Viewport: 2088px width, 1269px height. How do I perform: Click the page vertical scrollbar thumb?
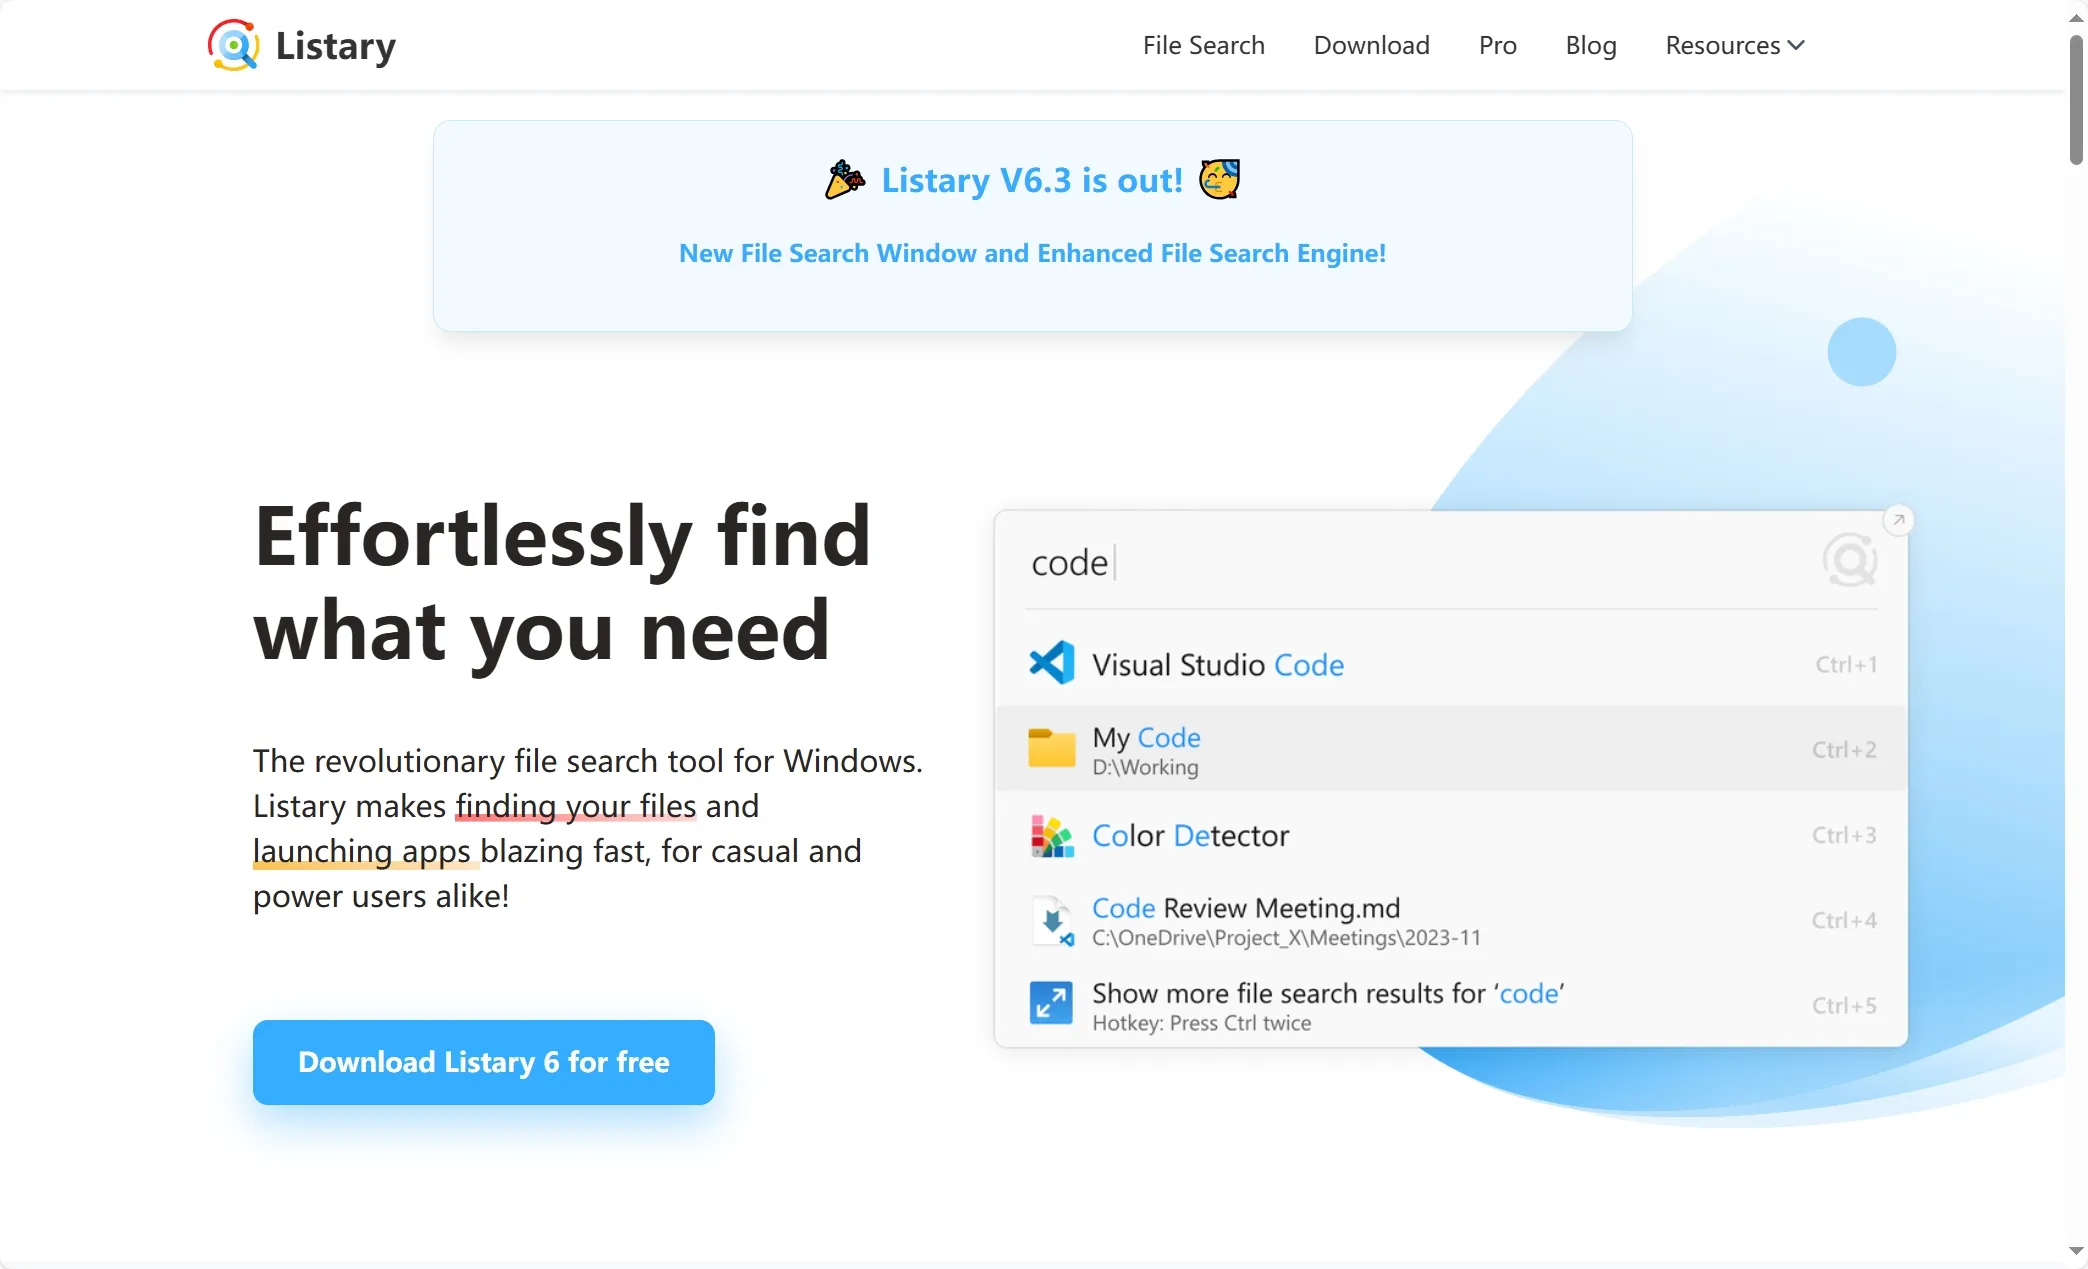point(2076,100)
